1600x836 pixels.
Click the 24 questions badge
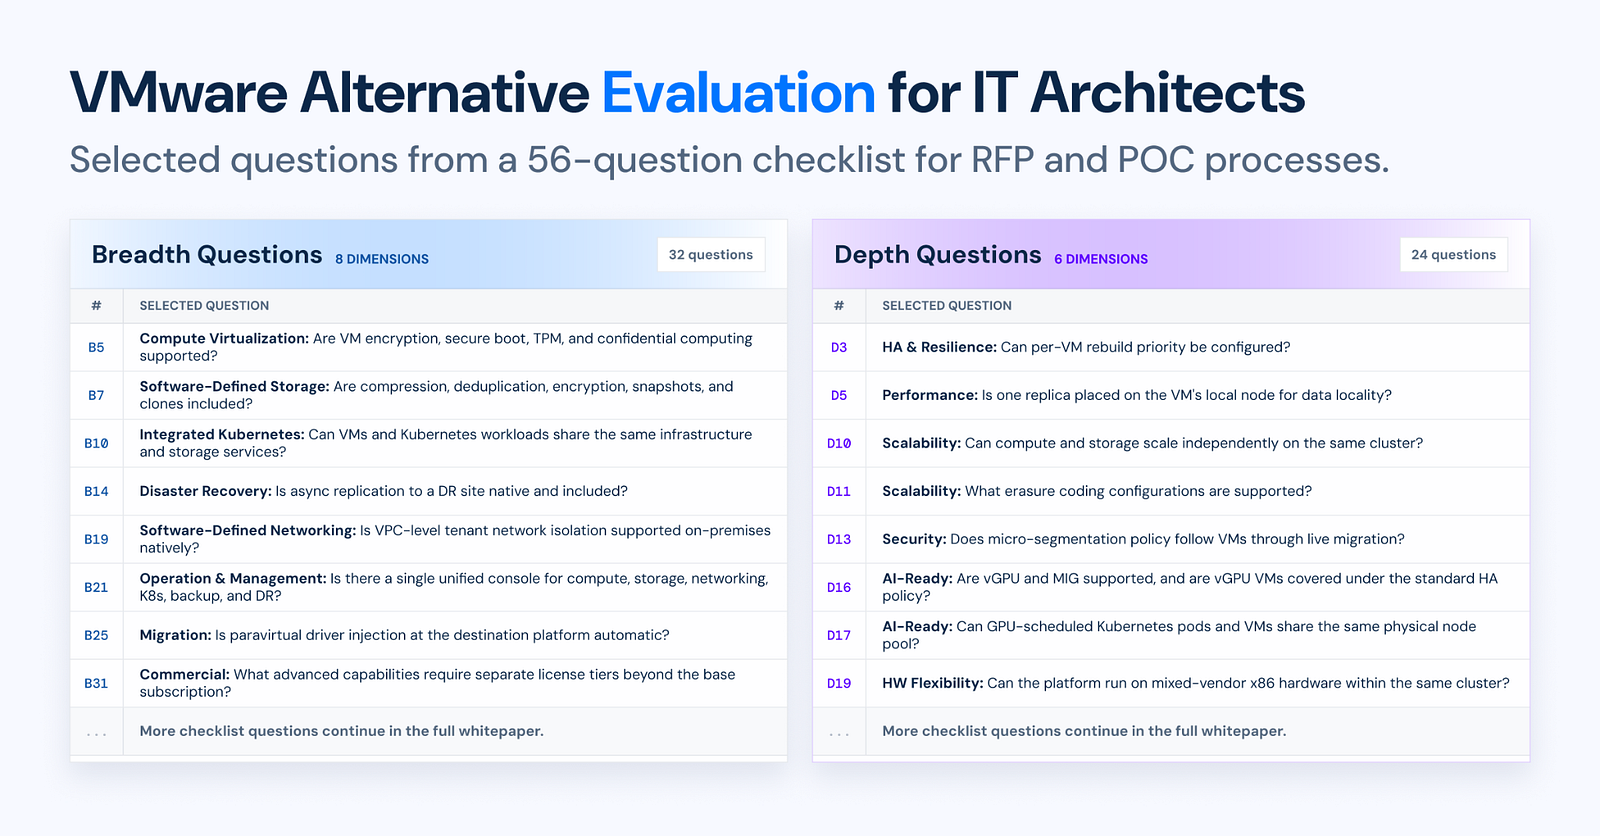[x=1454, y=255]
